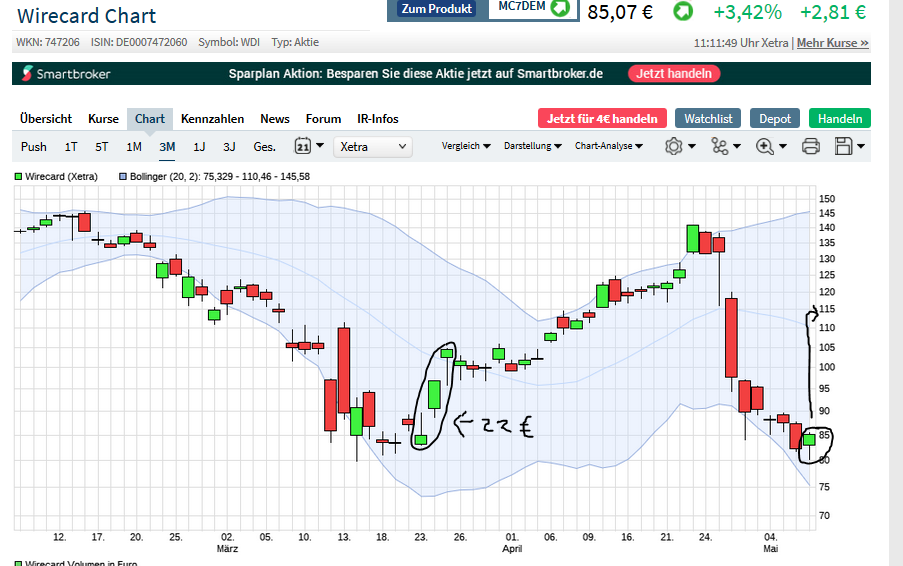The image size is (903, 566).
Task: Save chart using the floppy disk icon
Action: pyautogui.click(x=844, y=146)
